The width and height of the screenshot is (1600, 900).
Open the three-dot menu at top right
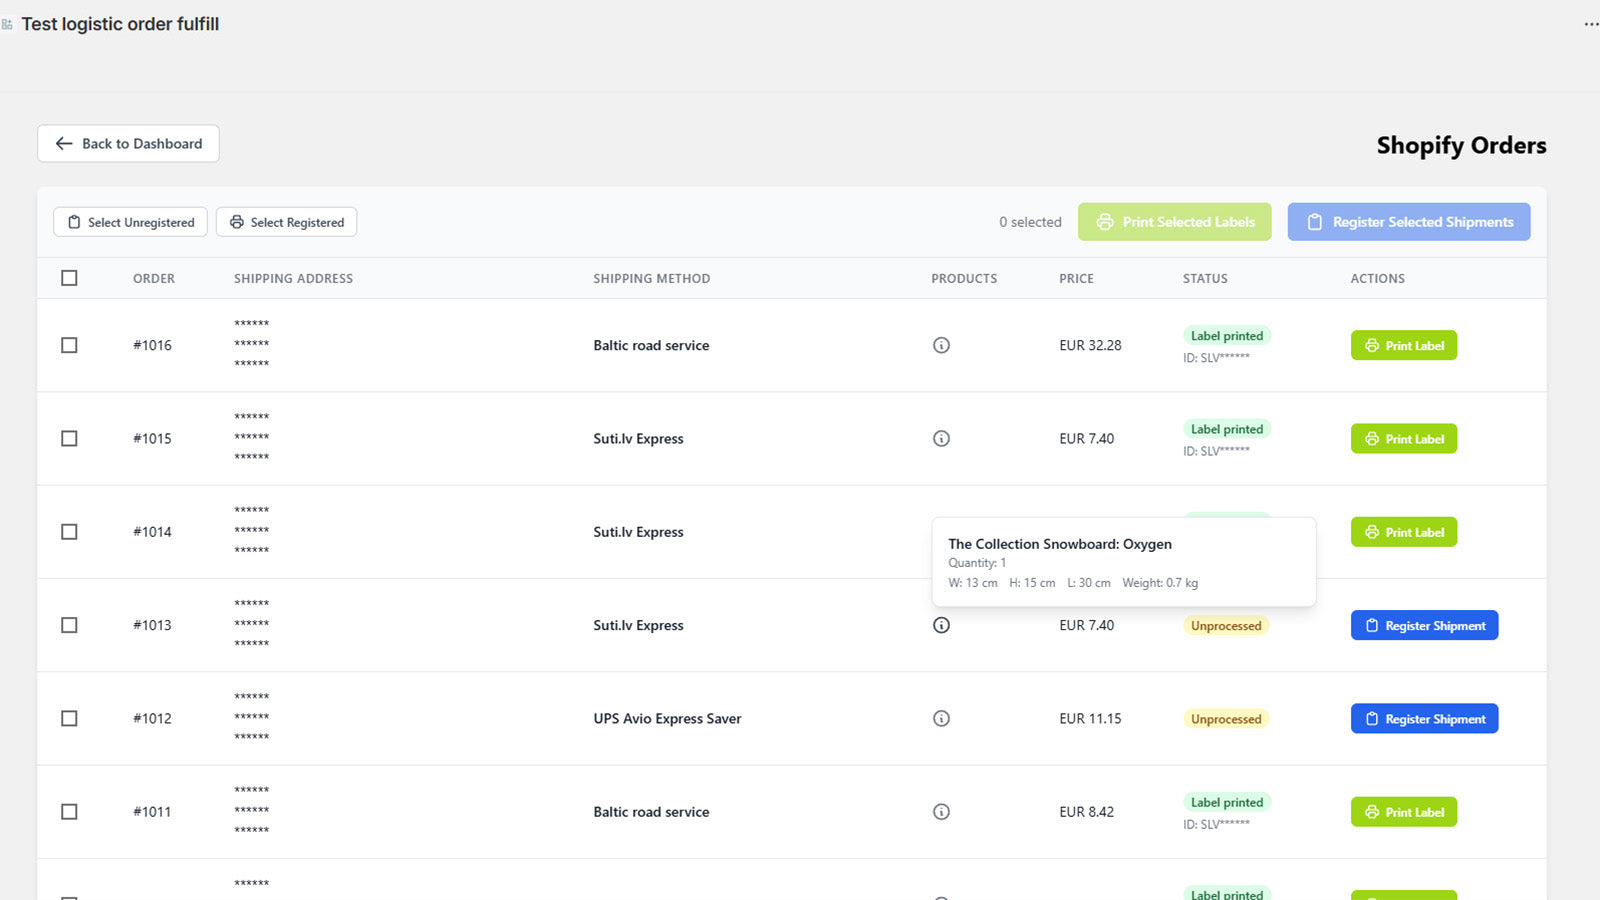tap(1591, 24)
